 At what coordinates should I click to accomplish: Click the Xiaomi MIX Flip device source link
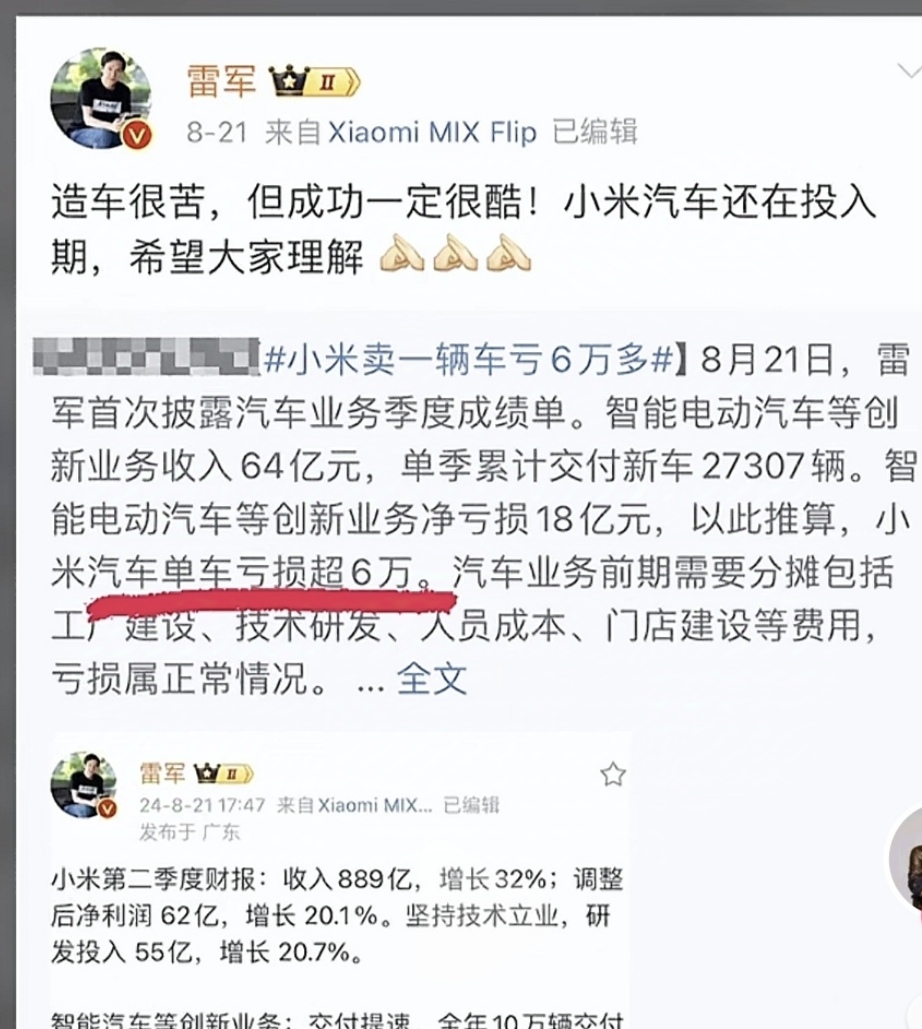[x=432, y=133]
